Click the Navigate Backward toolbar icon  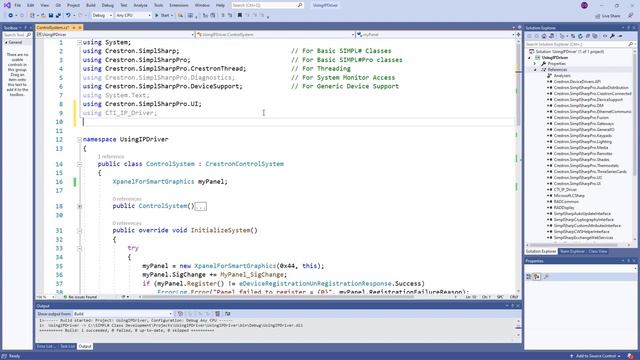pyautogui.click(x=11, y=16)
